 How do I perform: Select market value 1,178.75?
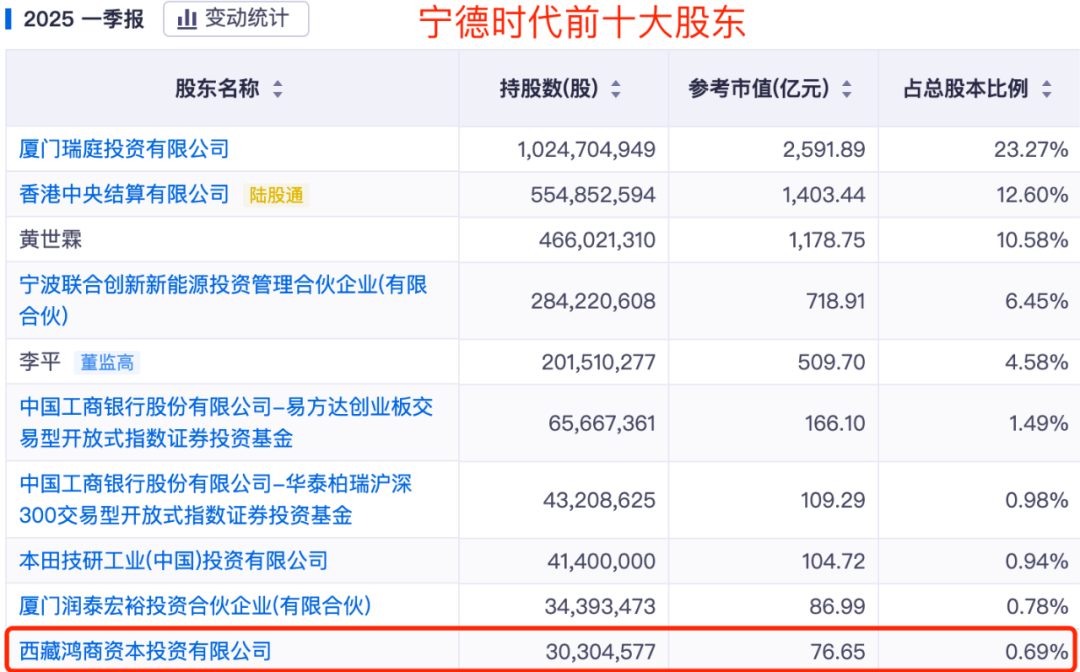tap(825, 240)
